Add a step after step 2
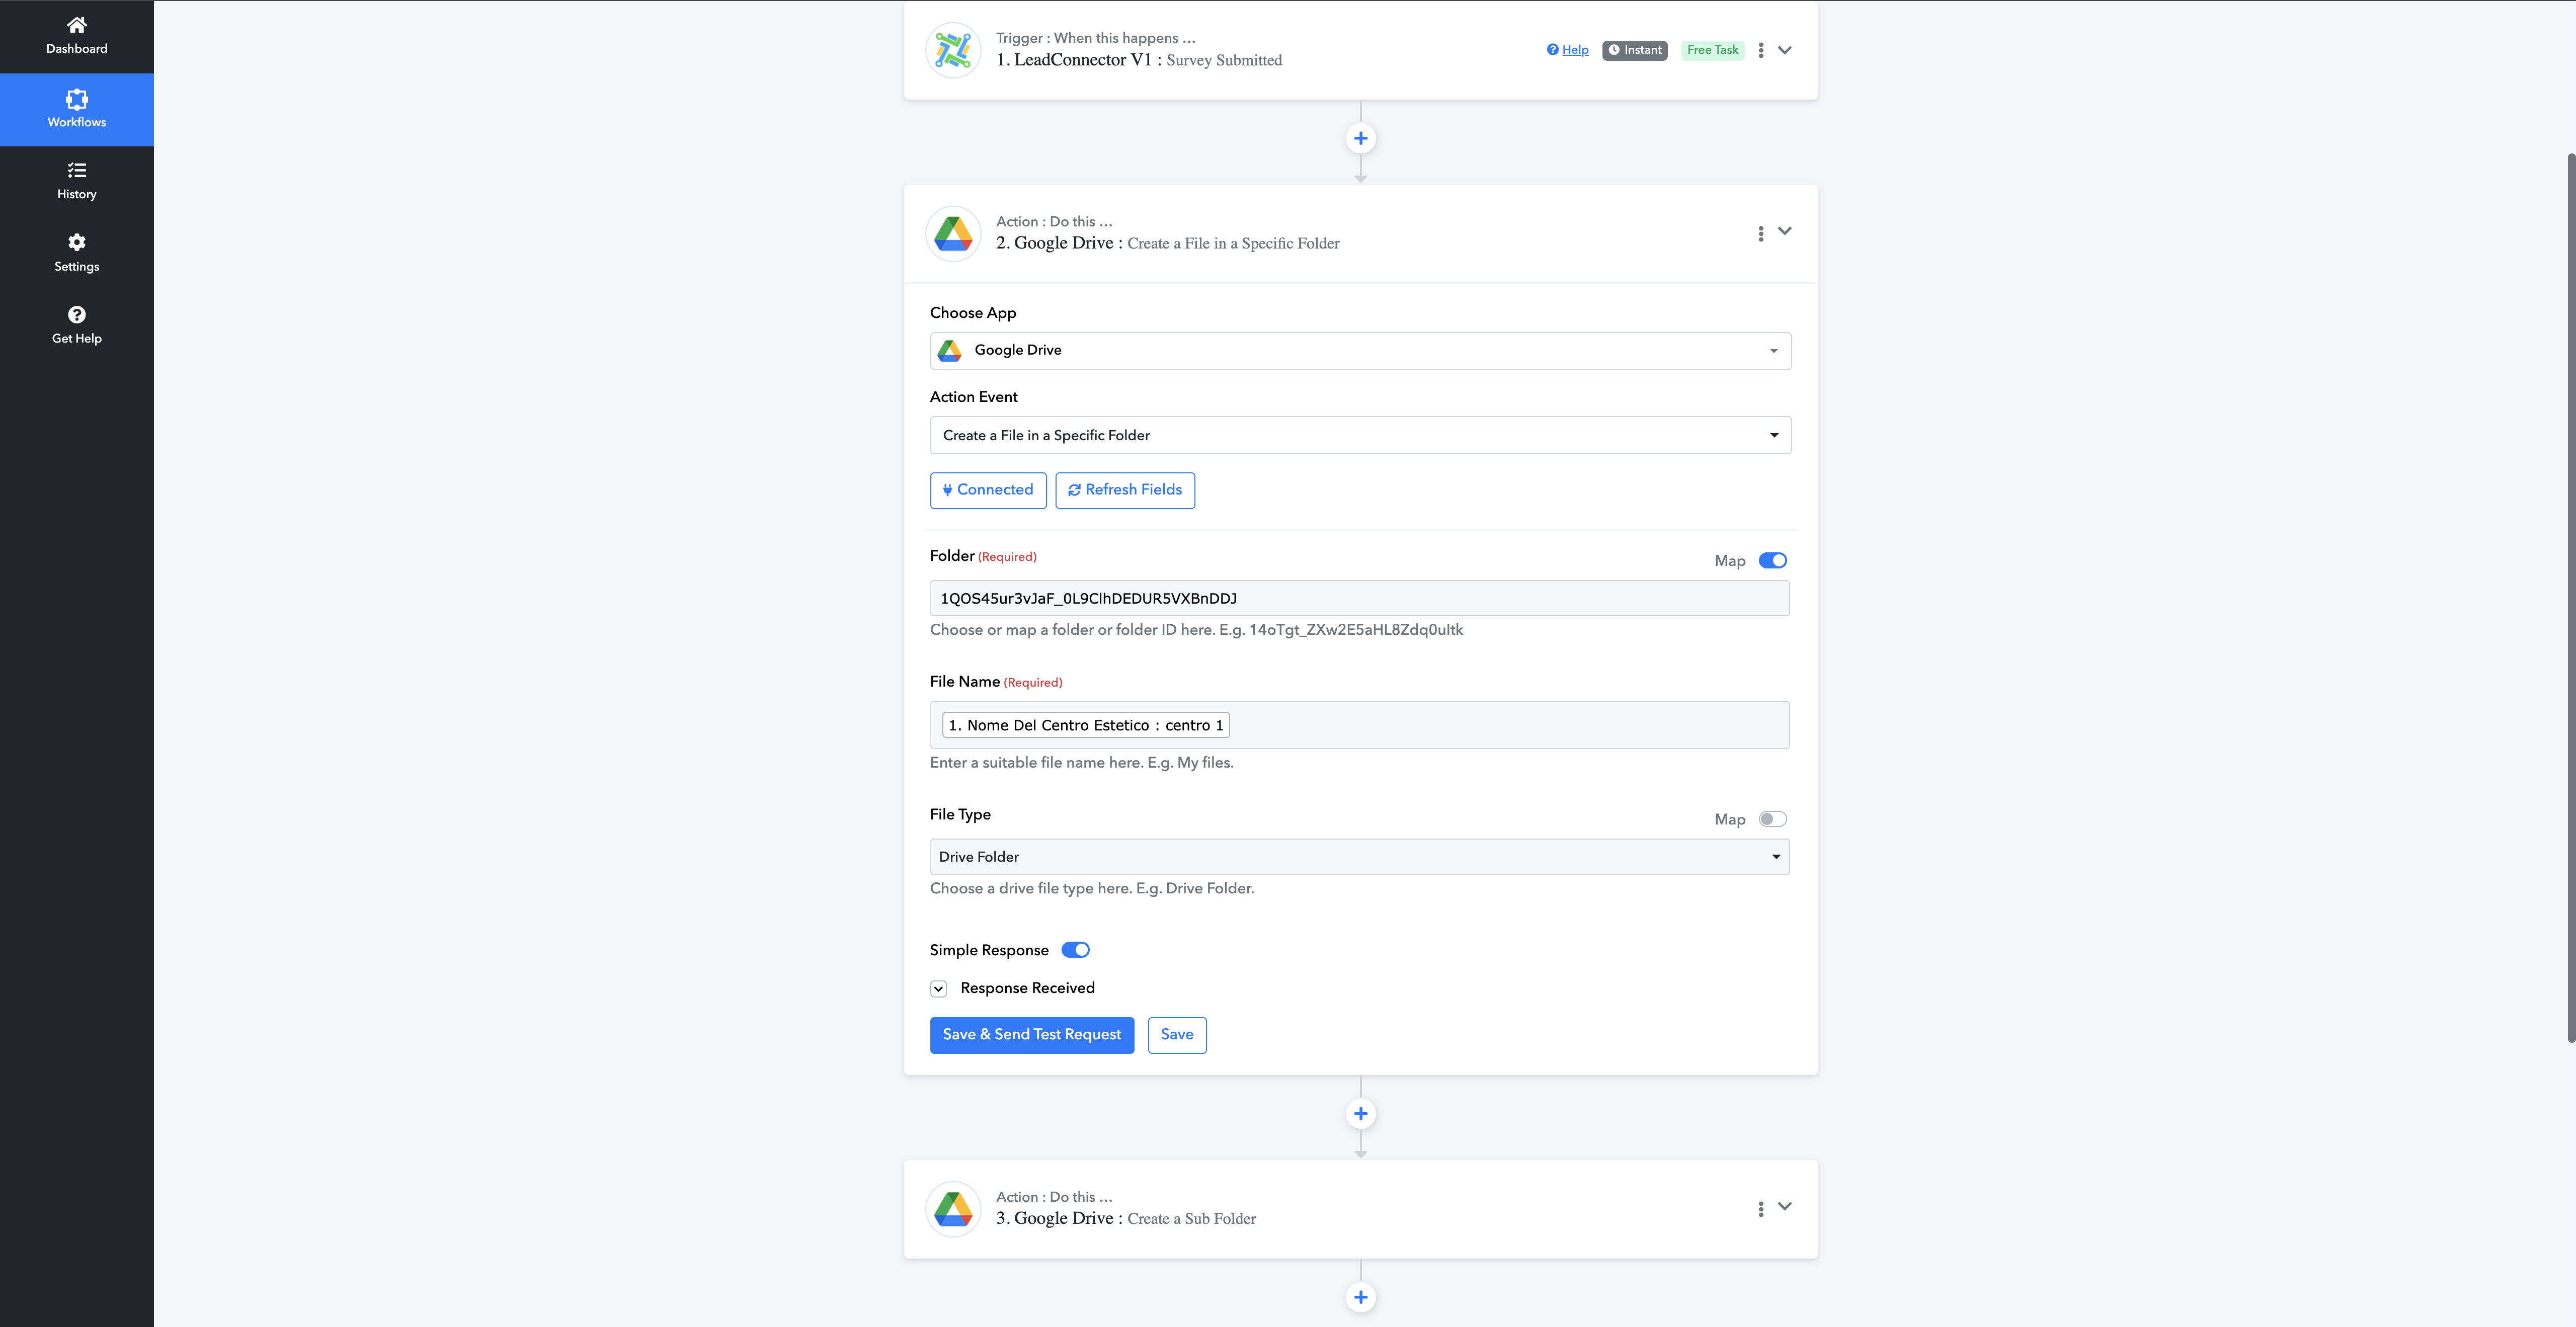Screen dimensions: 2576x1327 click(1360, 1114)
